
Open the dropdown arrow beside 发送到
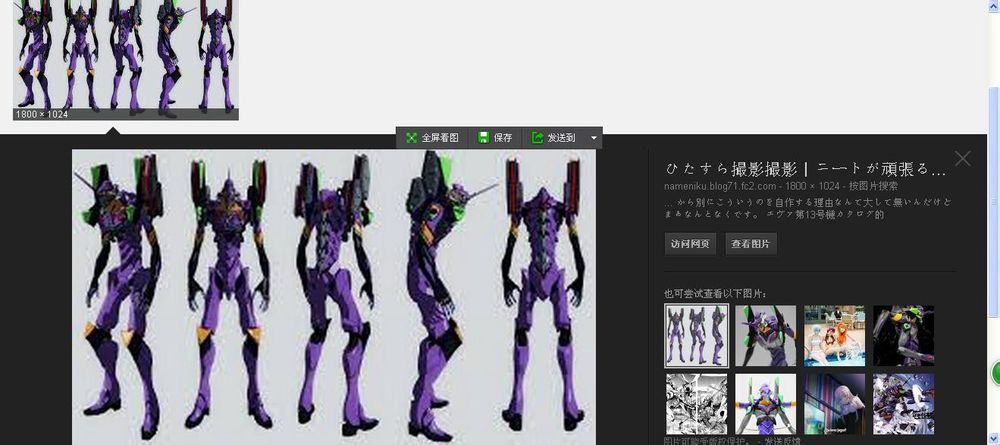point(594,138)
